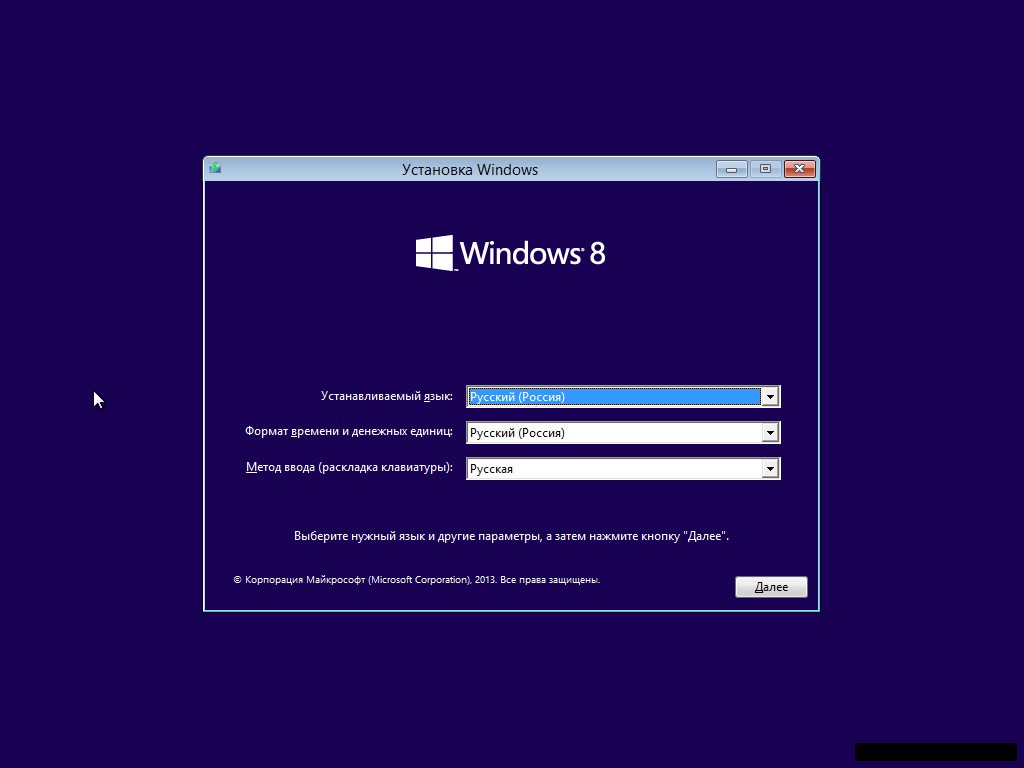The height and width of the screenshot is (768, 1024).
Task: Click the Установка Windows title bar text
Action: pyautogui.click(x=470, y=169)
